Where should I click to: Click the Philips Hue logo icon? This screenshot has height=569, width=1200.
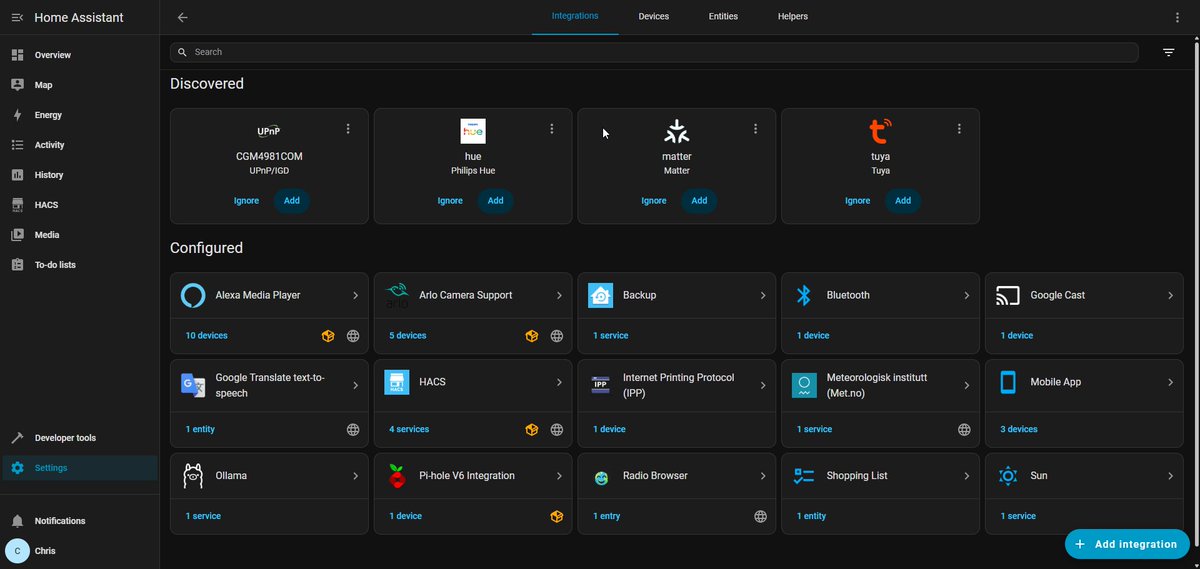[x=473, y=131]
